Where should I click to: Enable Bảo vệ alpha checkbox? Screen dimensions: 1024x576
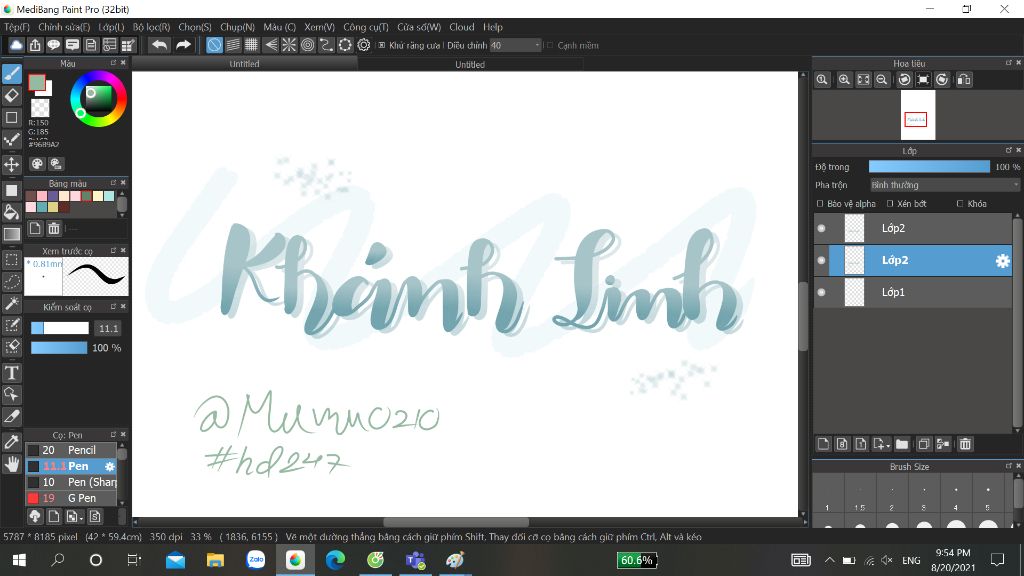[x=820, y=204]
